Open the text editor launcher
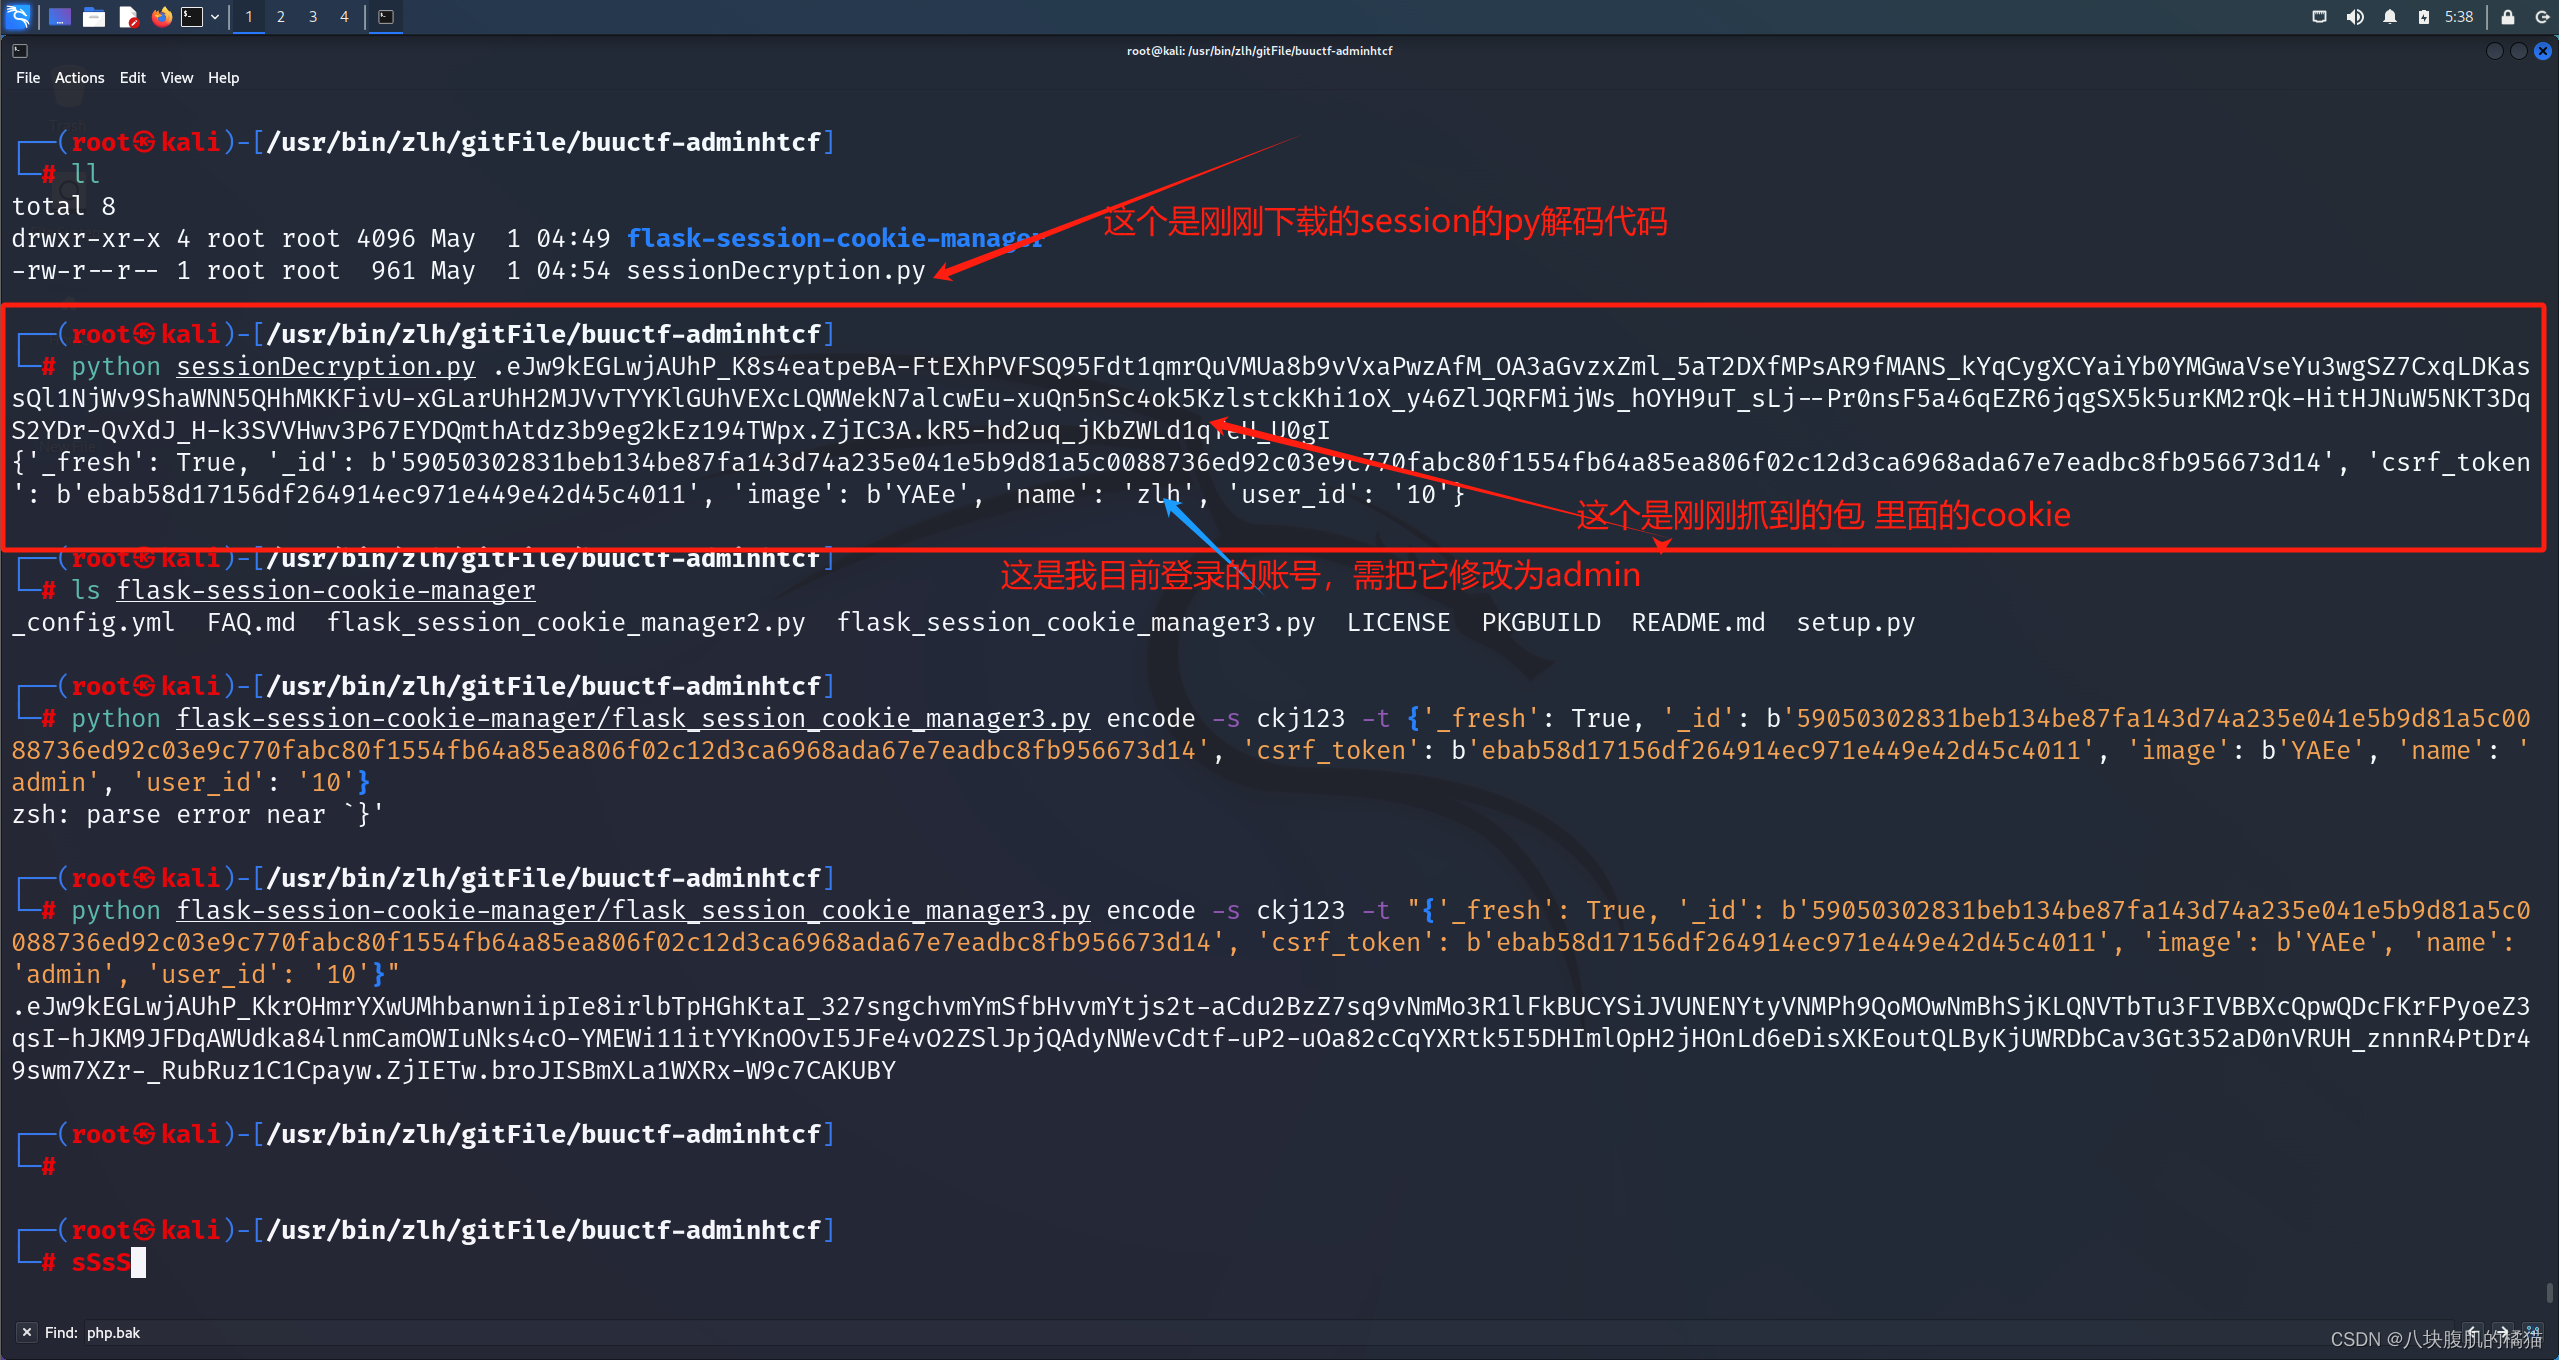The width and height of the screenshot is (2559, 1360). (x=128, y=16)
